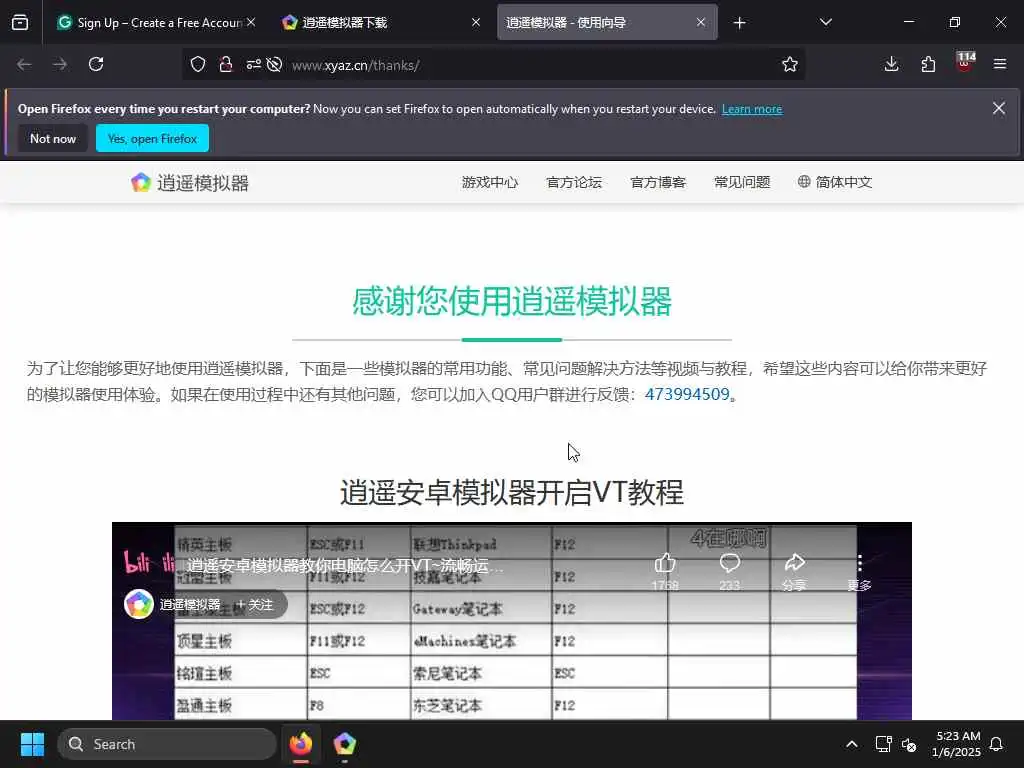Dismiss the Firefox startup notification

coord(999,108)
